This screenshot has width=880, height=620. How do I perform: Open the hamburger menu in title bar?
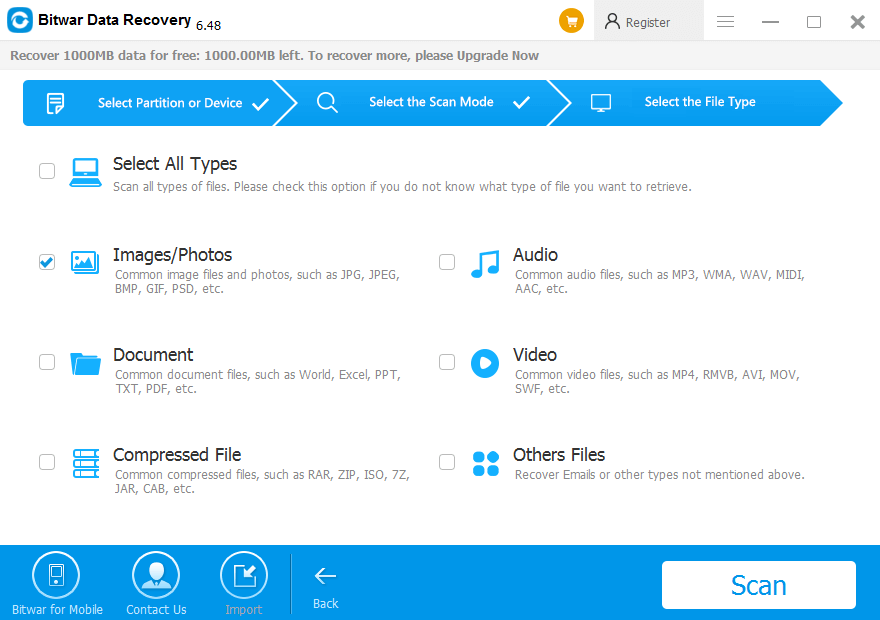(726, 22)
